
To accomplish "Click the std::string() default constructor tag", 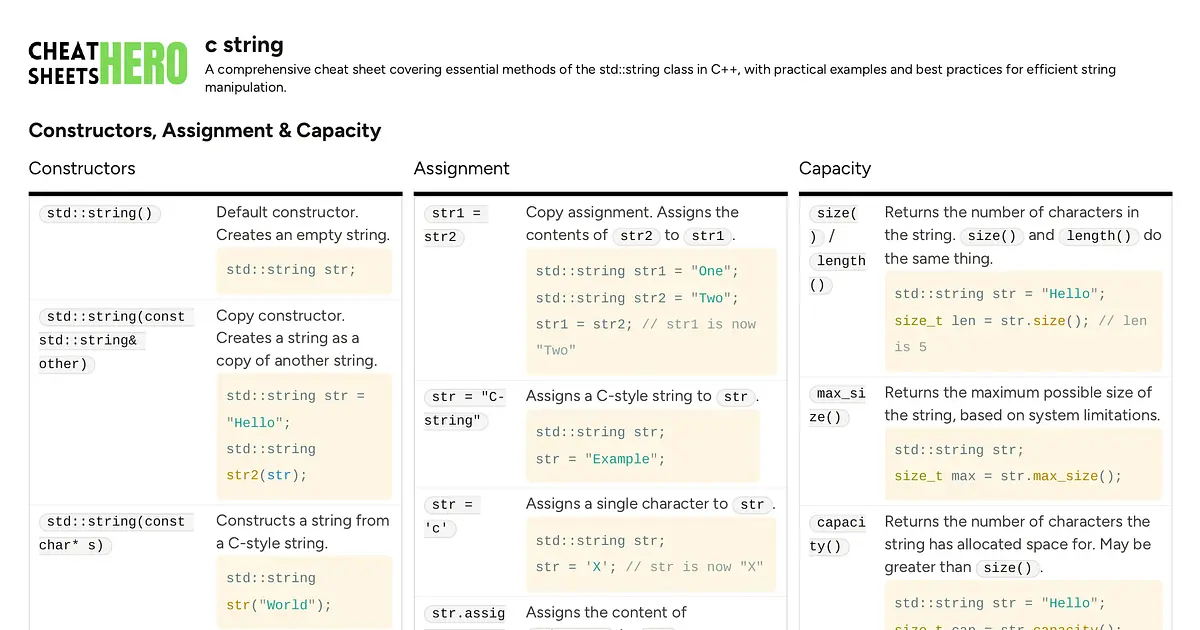I will pyautogui.click(x=99, y=213).
